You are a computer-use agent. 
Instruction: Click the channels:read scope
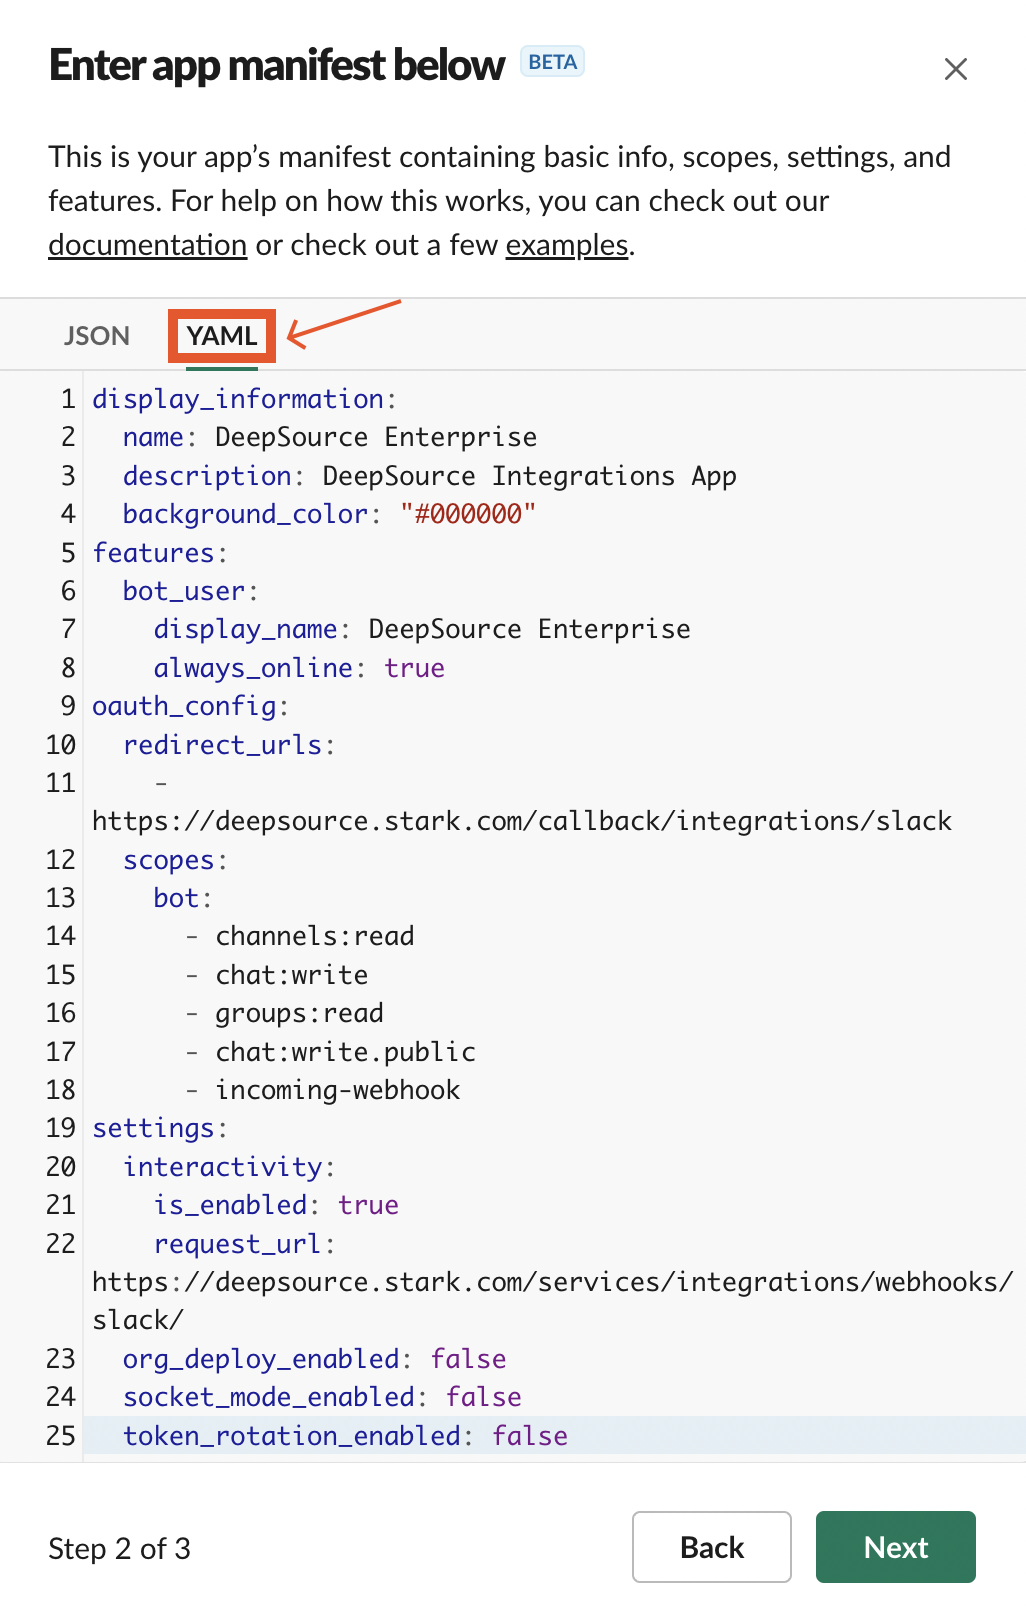(x=315, y=936)
